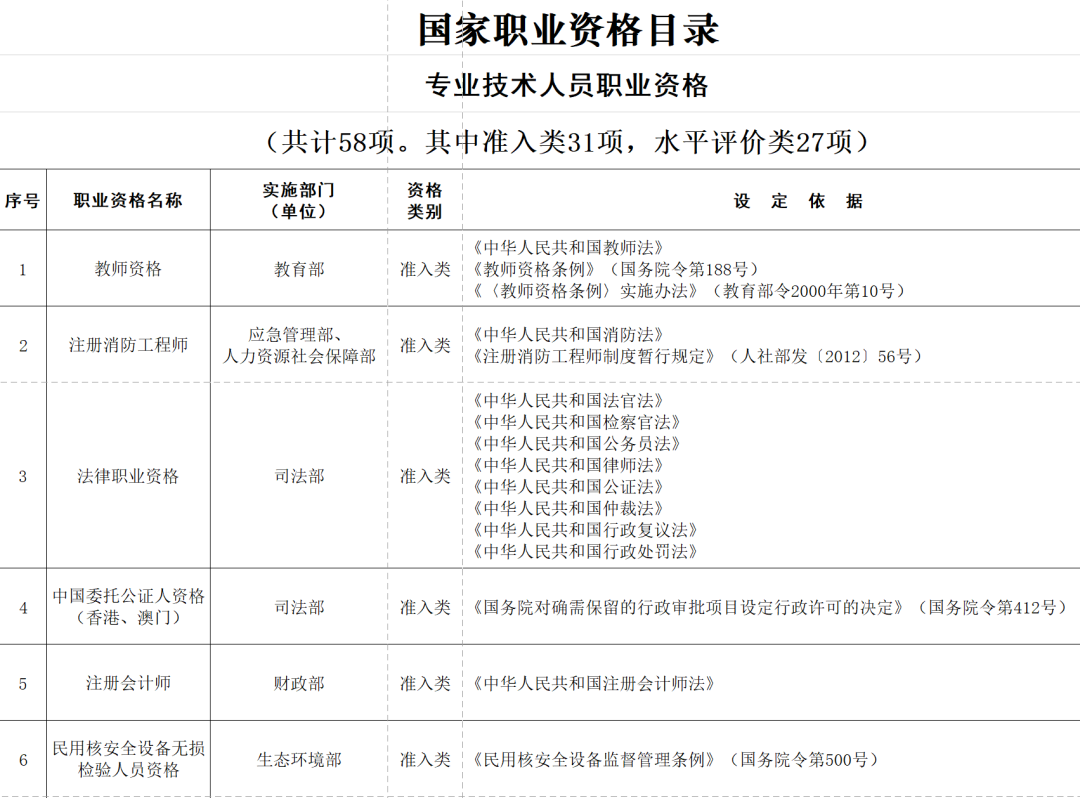Select the 实施部门（单位） header cell
The image size is (1080, 798).
pos(299,200)
